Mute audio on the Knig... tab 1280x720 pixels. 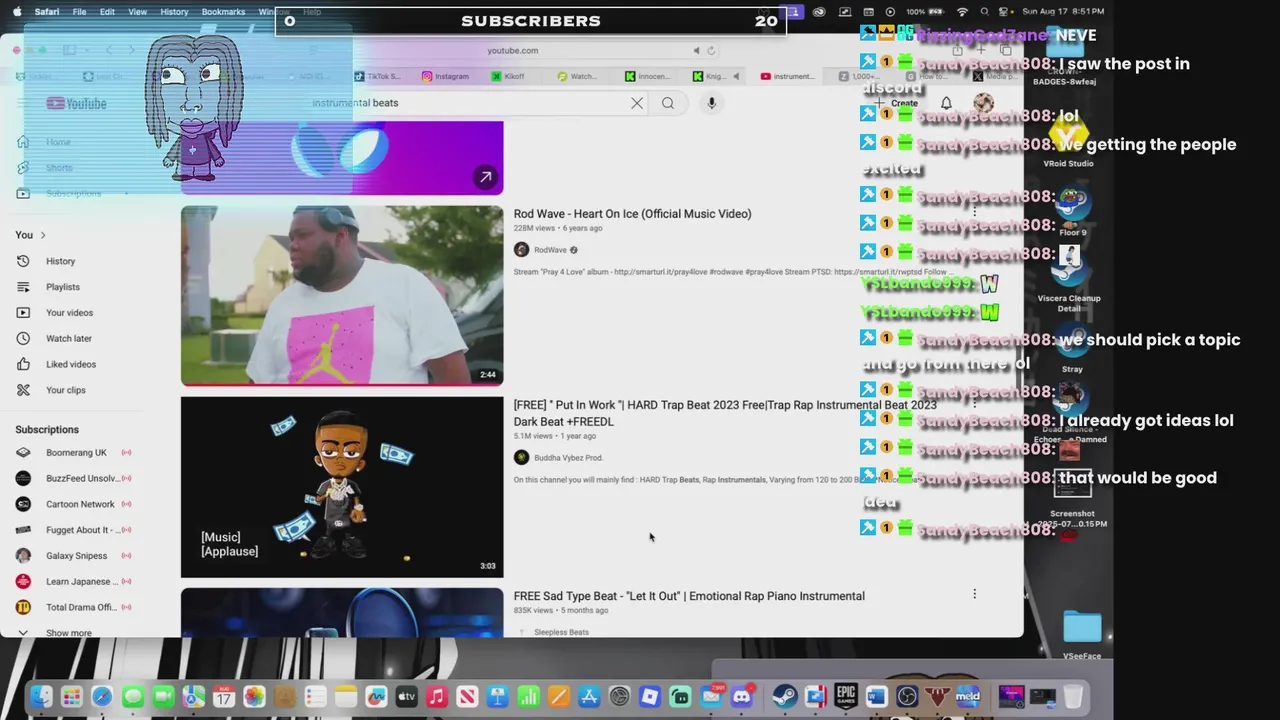(736, 76)
